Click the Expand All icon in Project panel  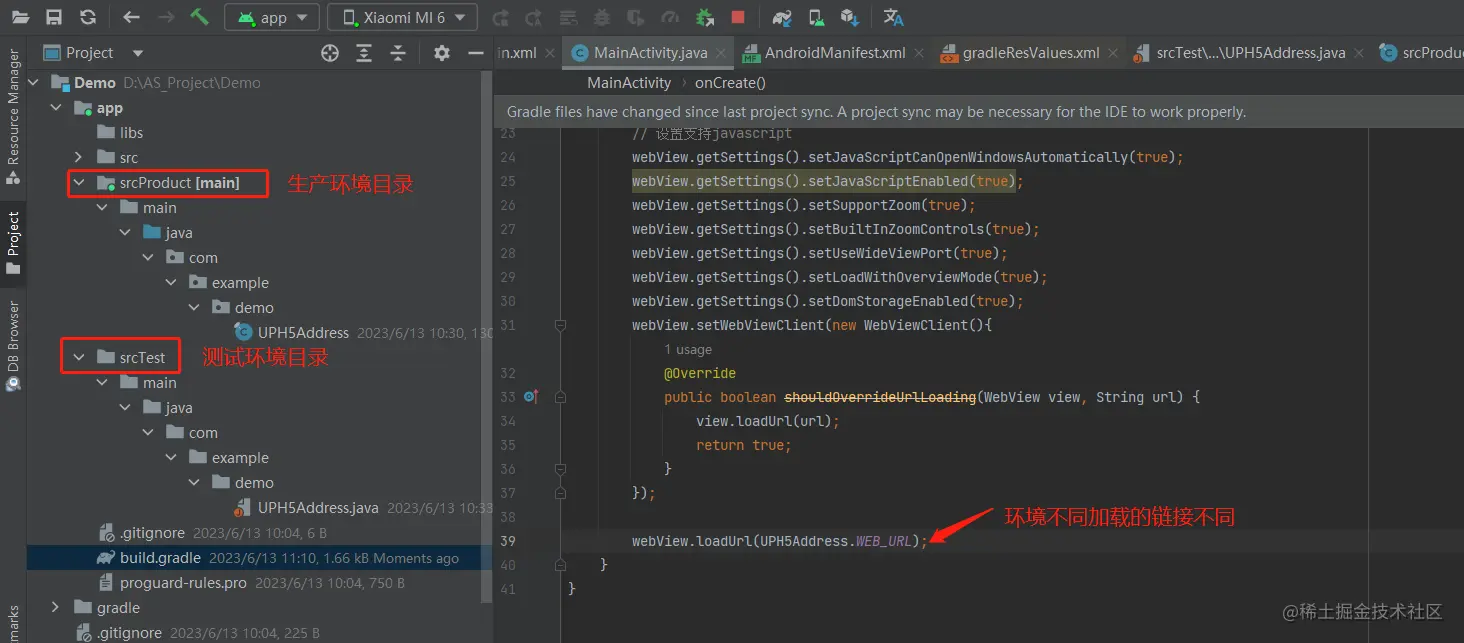click(364, 53)
